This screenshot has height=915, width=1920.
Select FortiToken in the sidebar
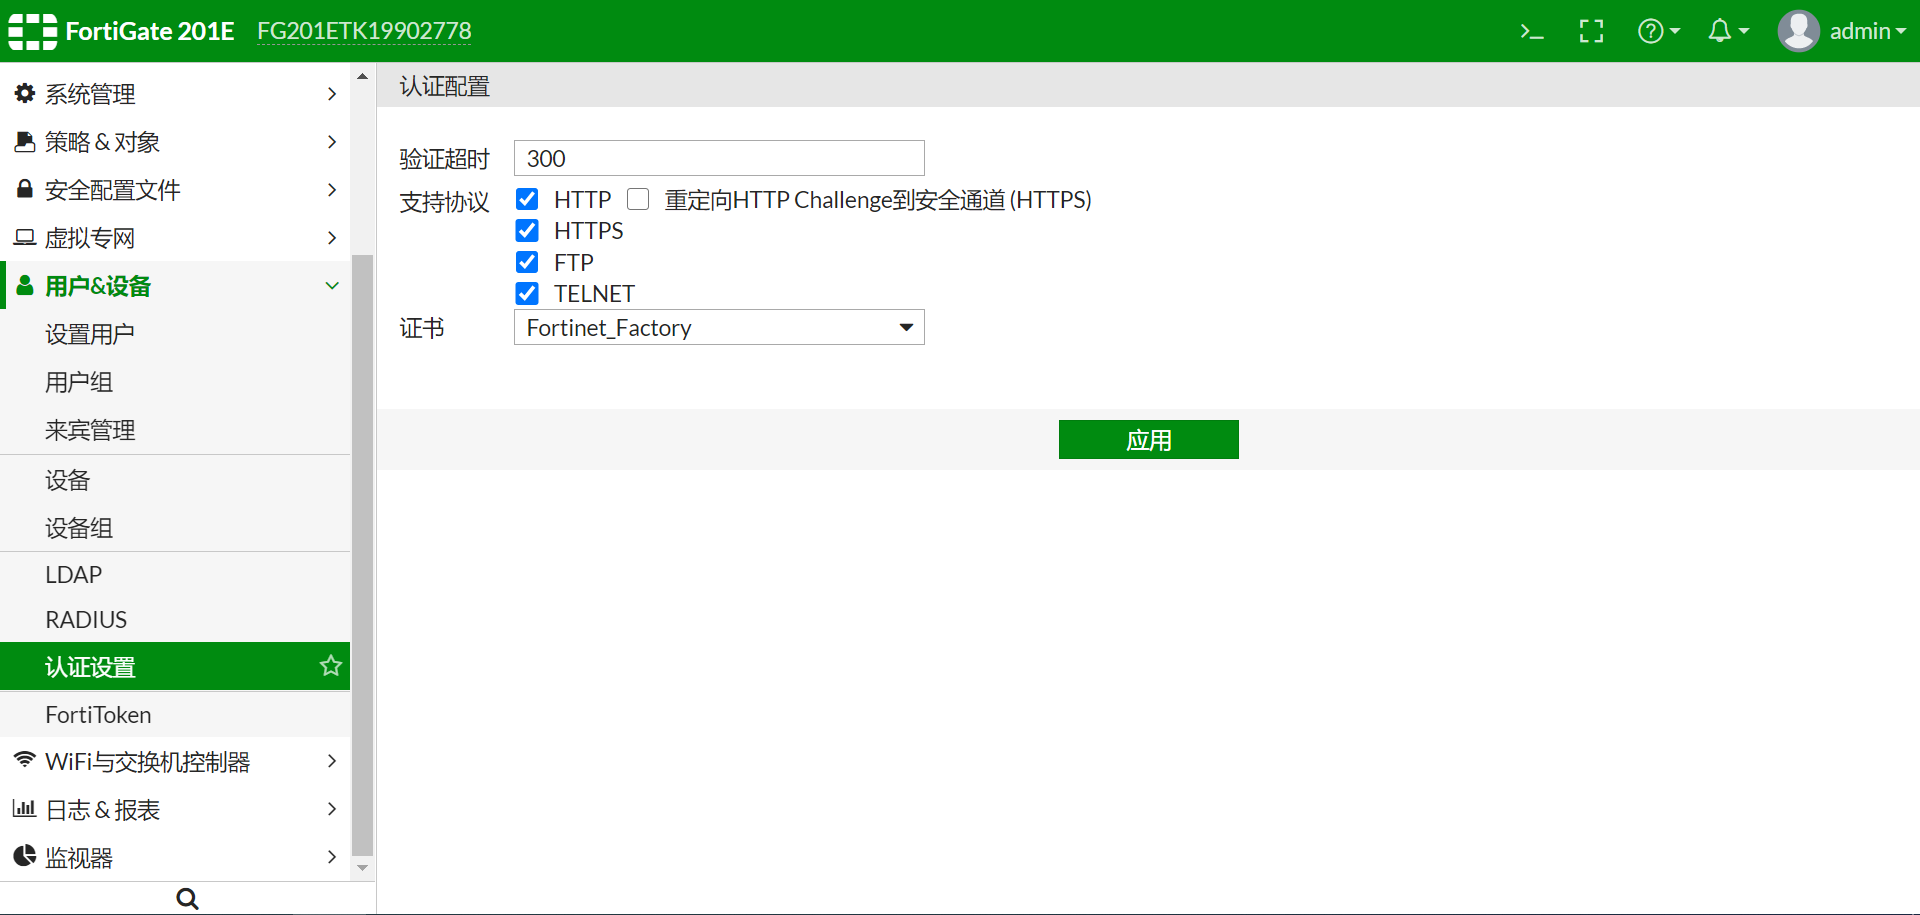pyautogui.click(x=98, y=715)
